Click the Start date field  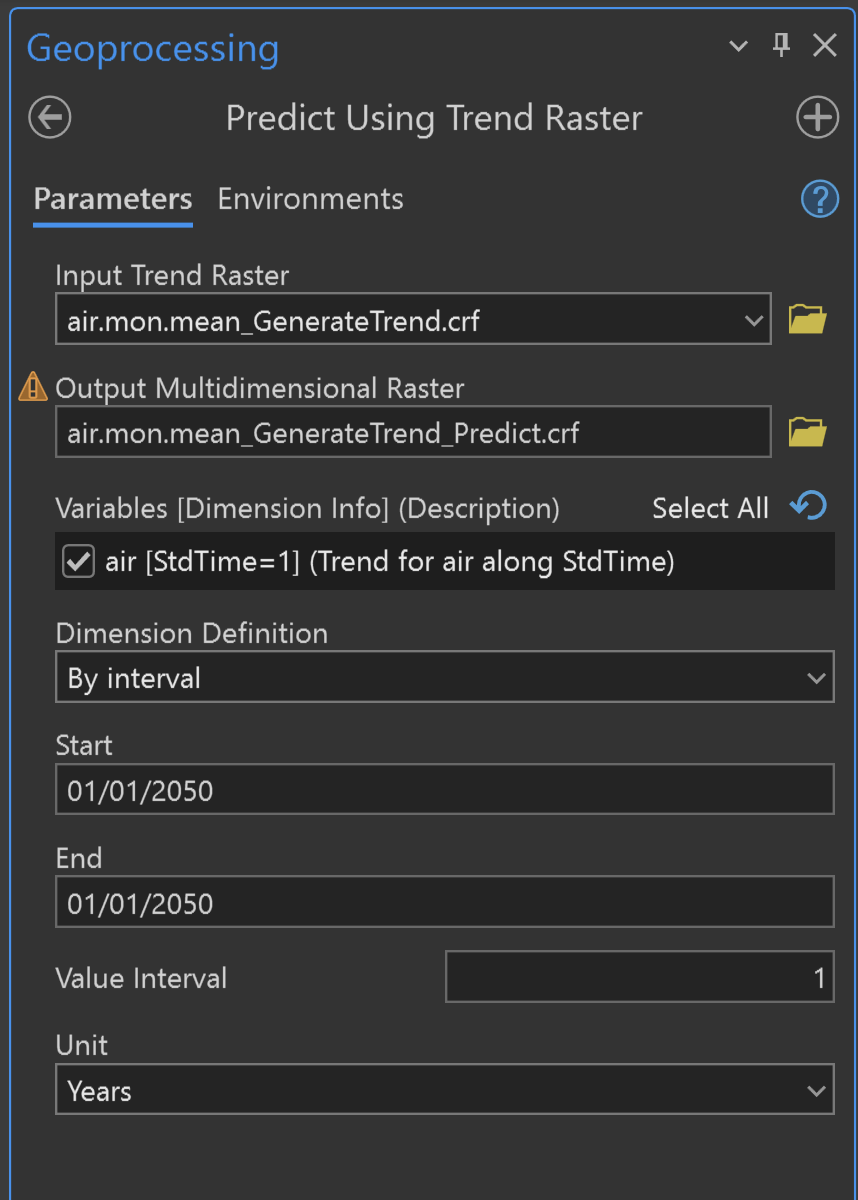(444, 791)
